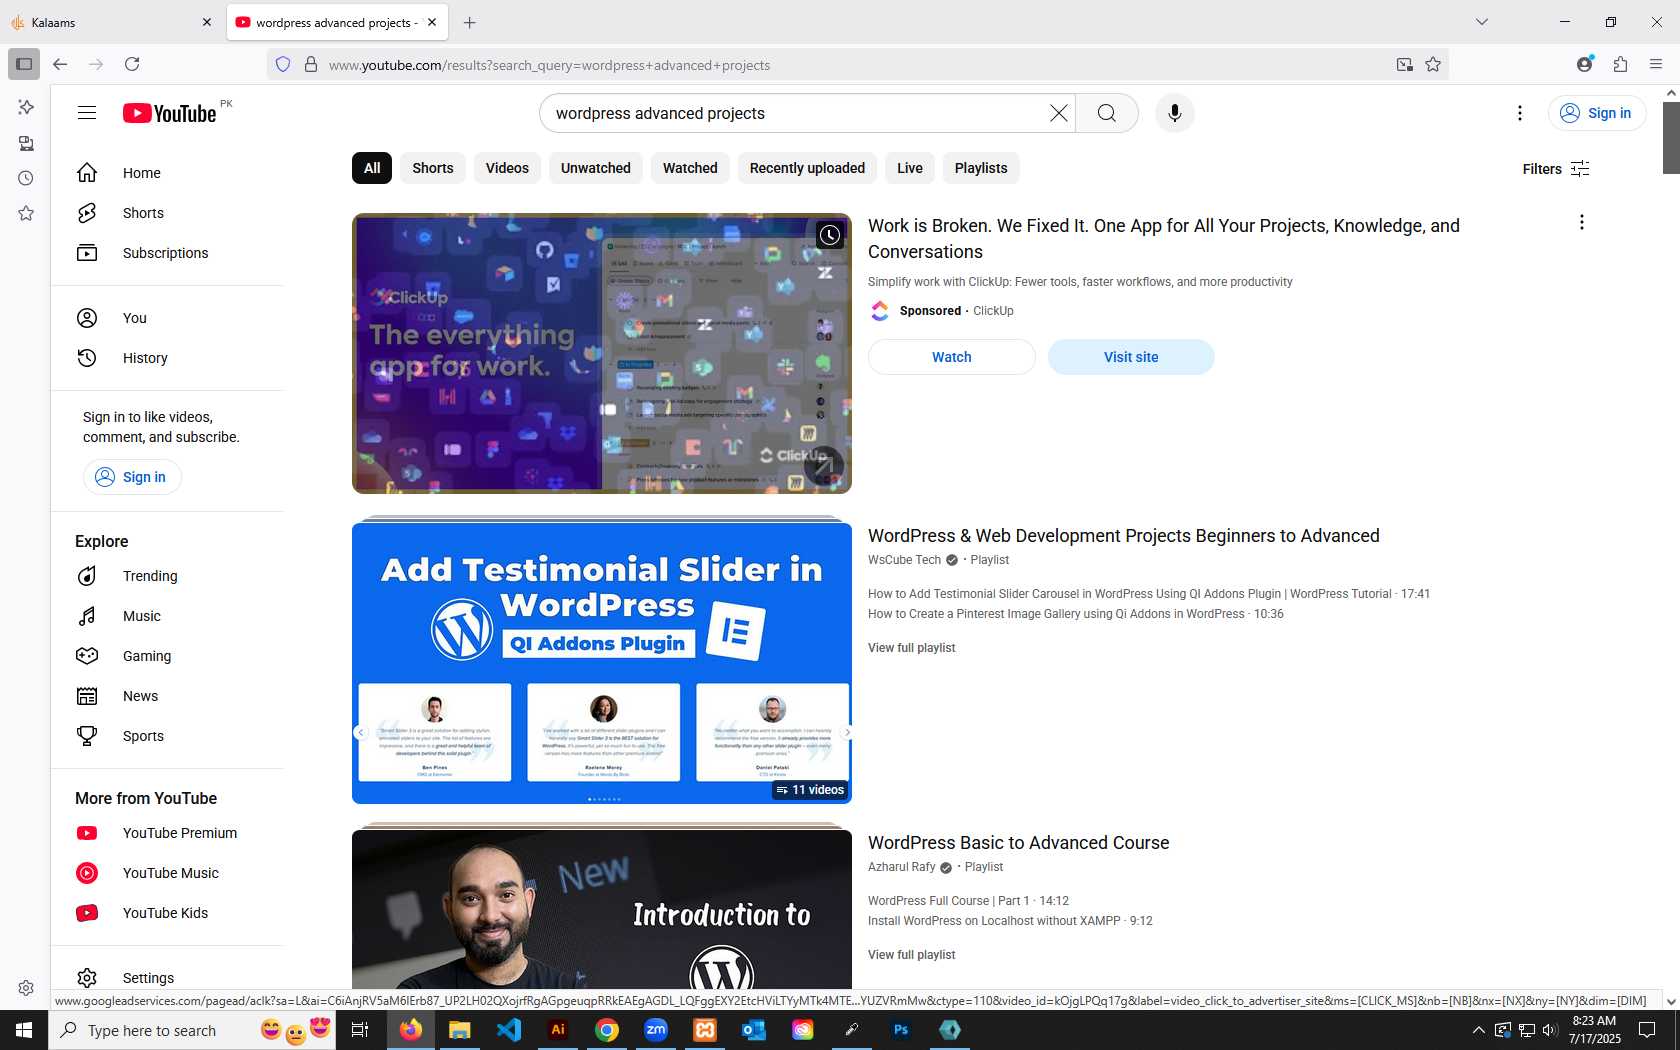Select the Recently uploaded chip
The width and height of the screenshot is (1680, 1050).
[x=807, y=168]
